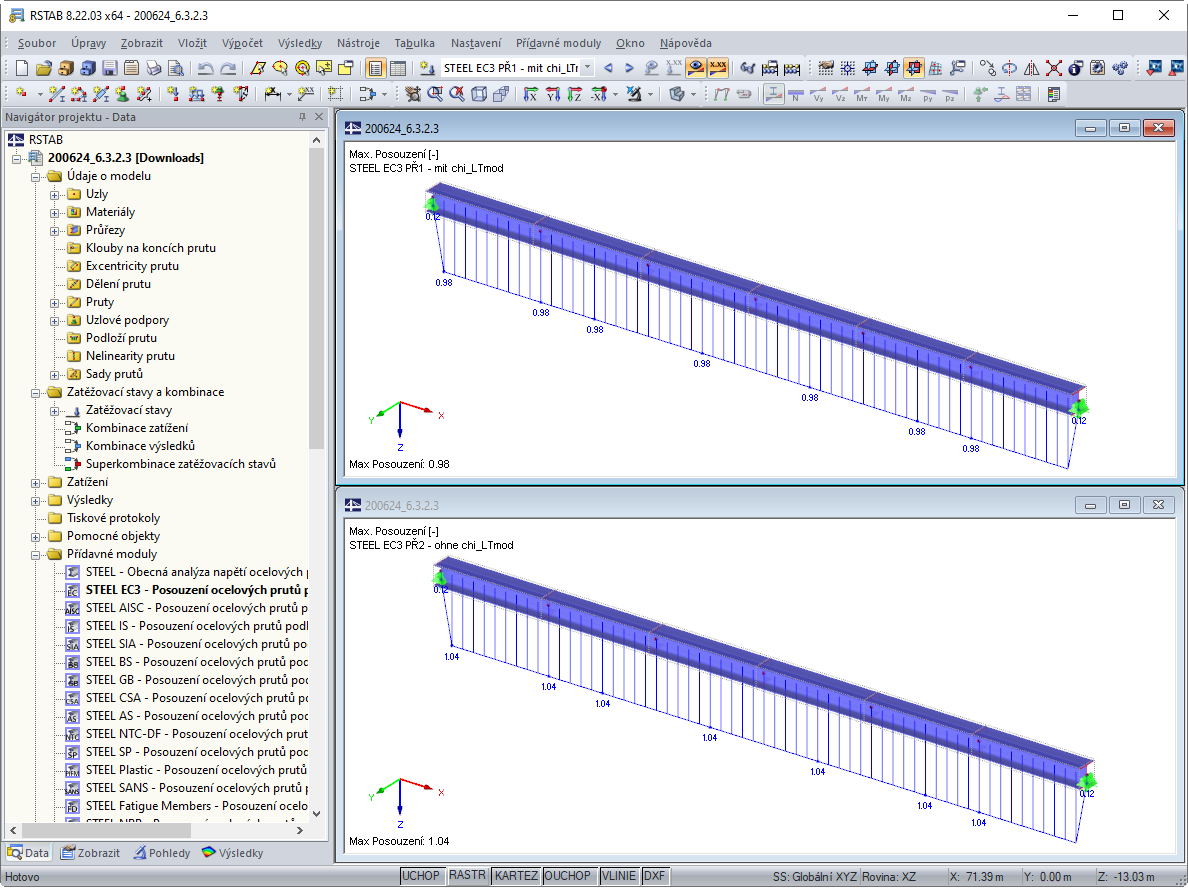This screenshot has width=1188, height=891.
Task: Open print preview from the toolbar
Action: 176,68
